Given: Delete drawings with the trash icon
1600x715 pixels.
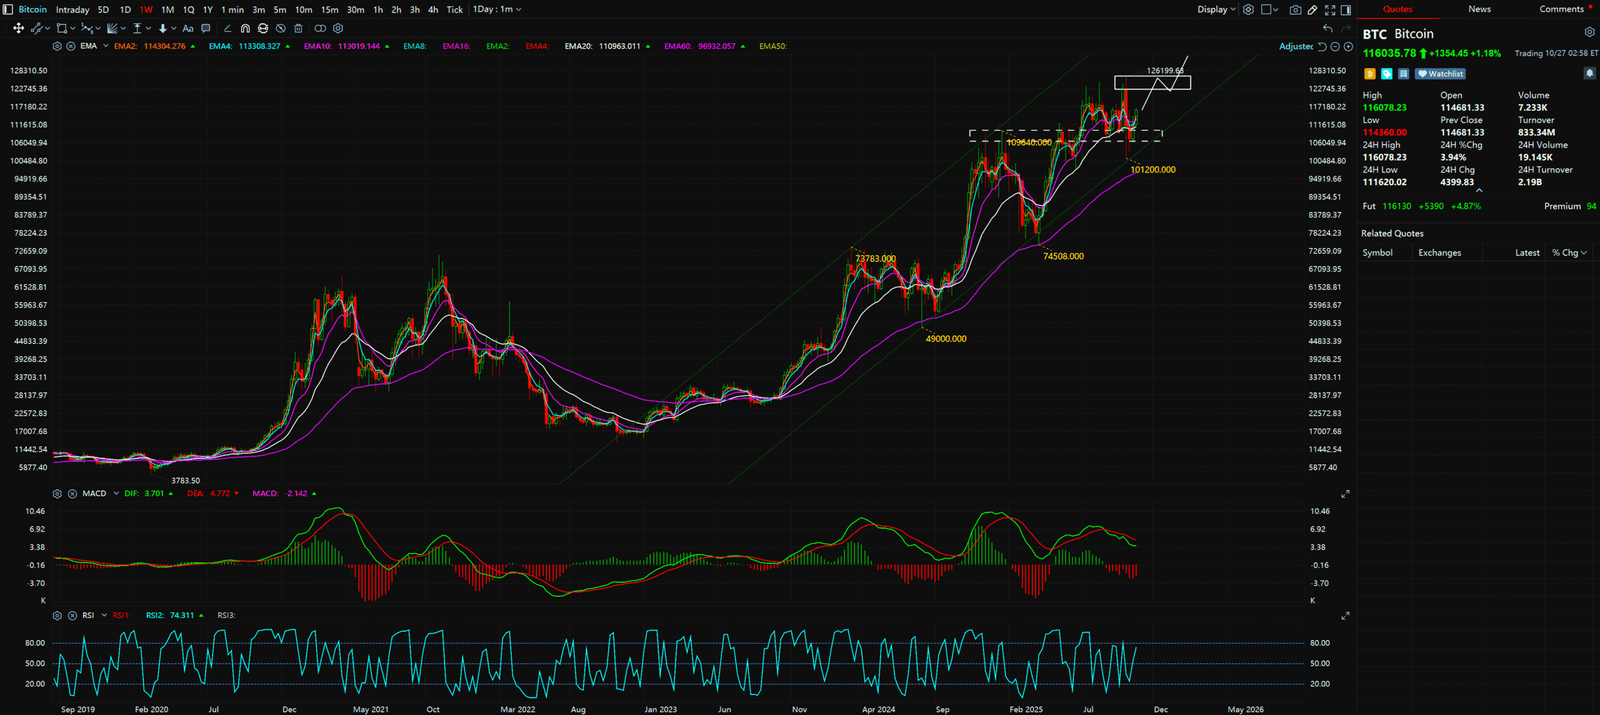Looking at the screenshot, I should pyautogui.click(x=298, y=29).
